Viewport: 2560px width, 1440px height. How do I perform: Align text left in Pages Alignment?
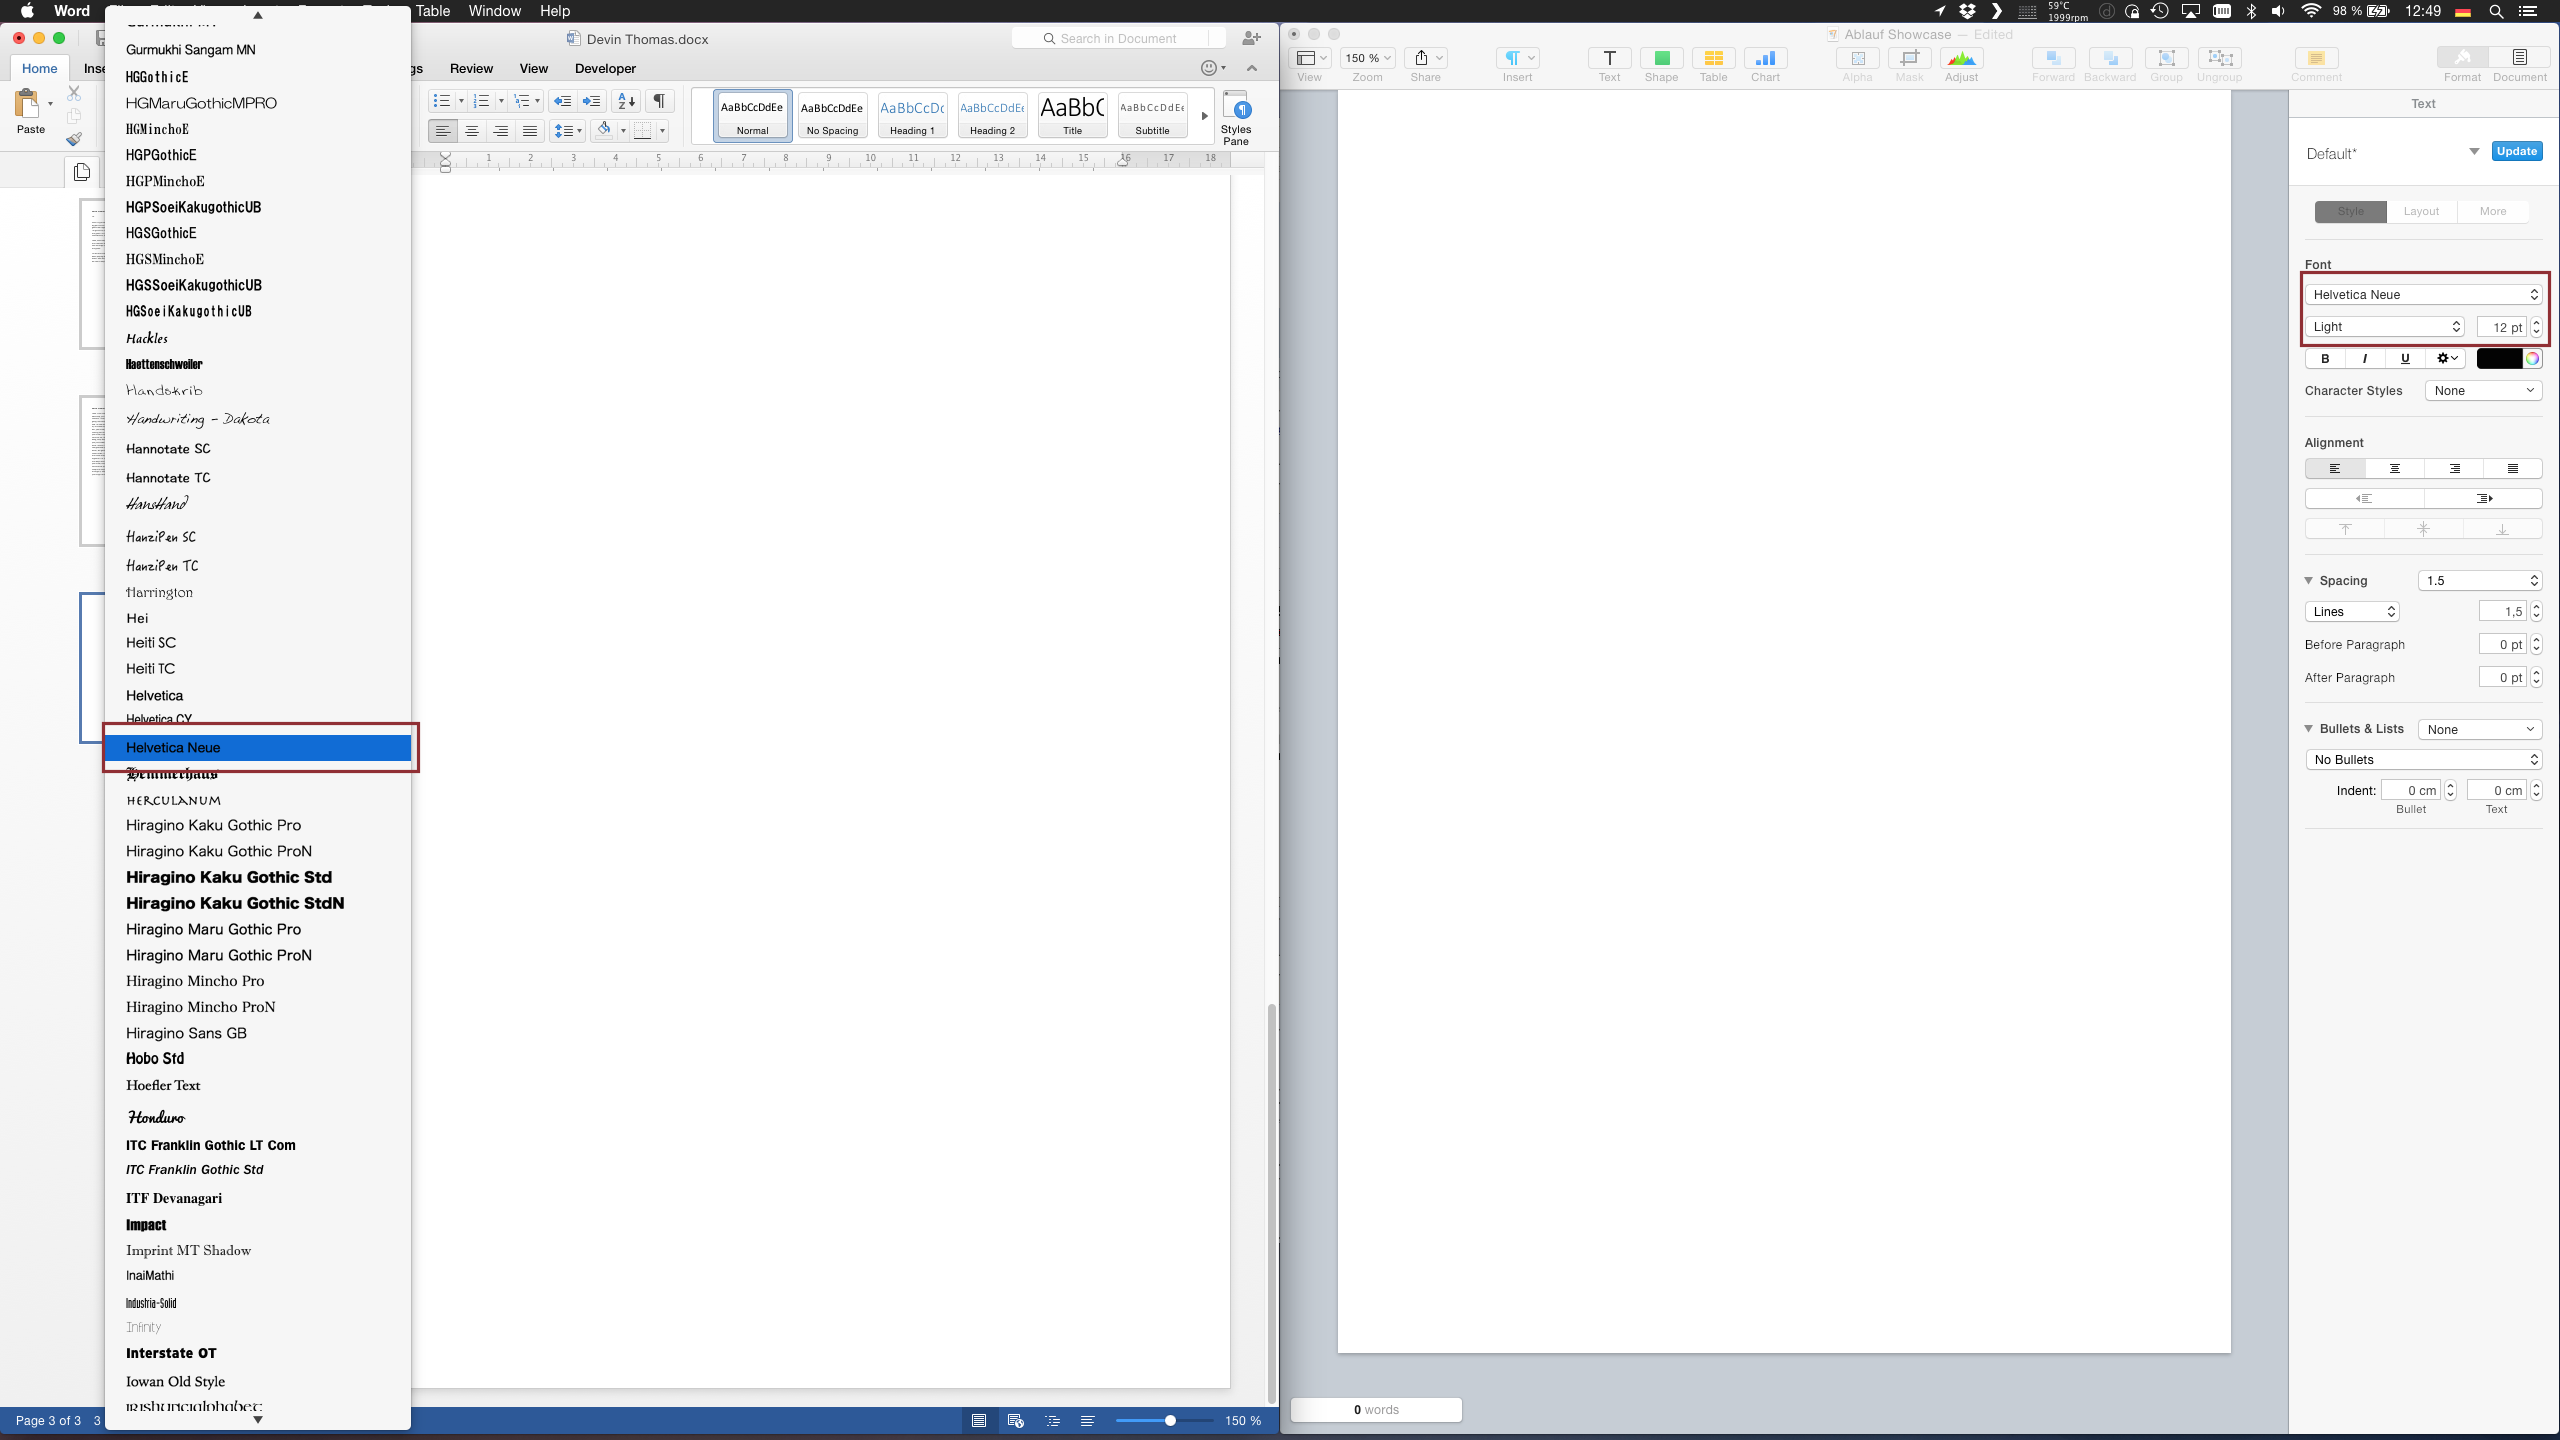pos(2335,469)
